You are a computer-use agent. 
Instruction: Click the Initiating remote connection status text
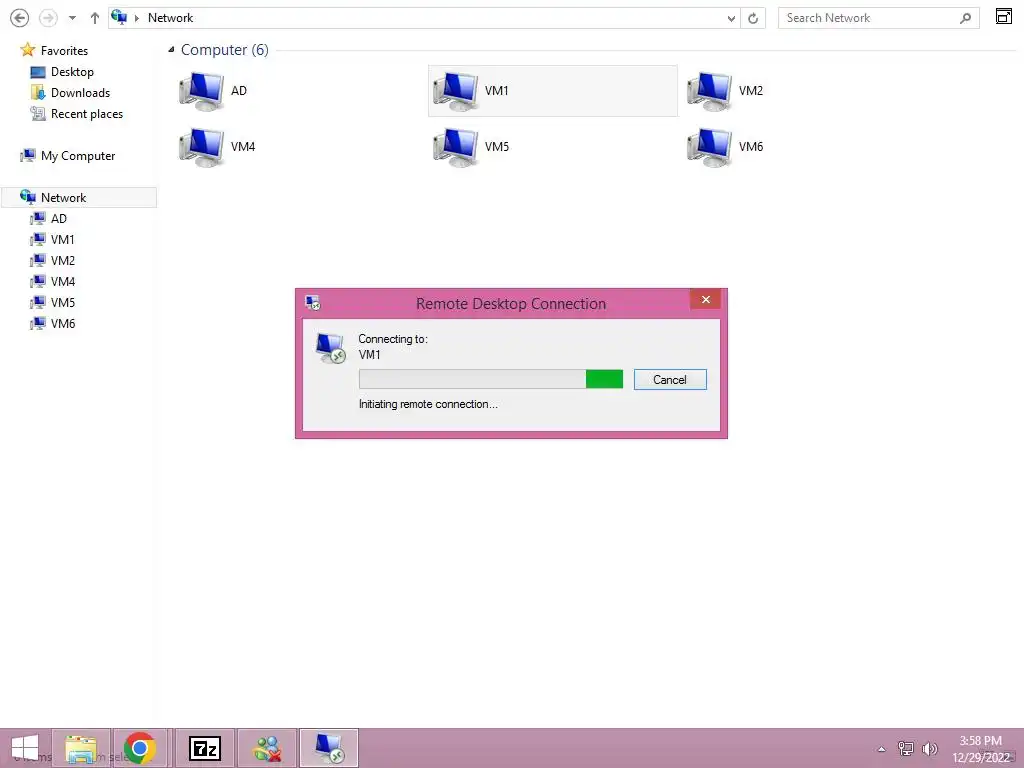(x=428, y=404)
